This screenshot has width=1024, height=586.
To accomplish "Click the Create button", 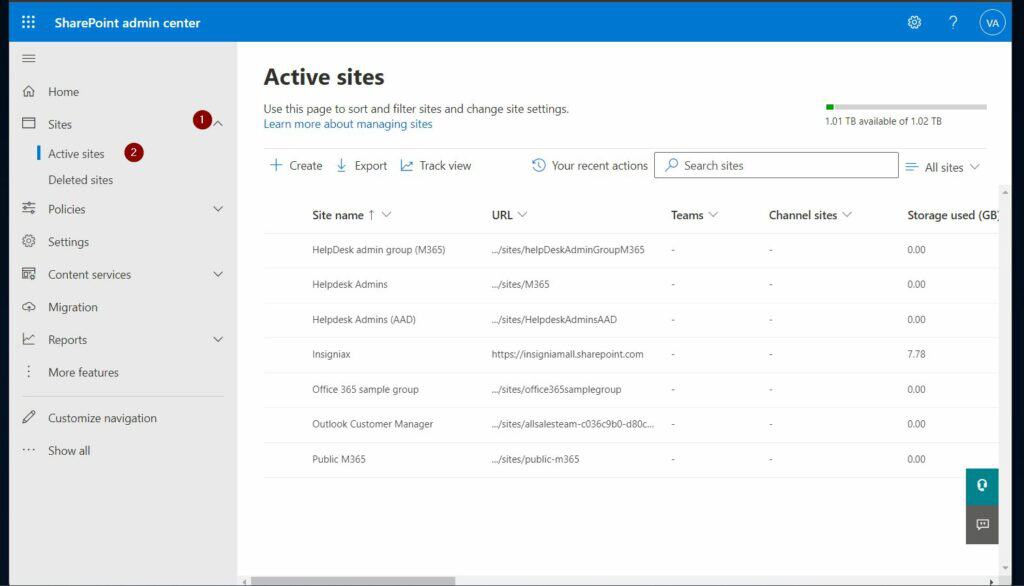I will click(x=296, y=166).
